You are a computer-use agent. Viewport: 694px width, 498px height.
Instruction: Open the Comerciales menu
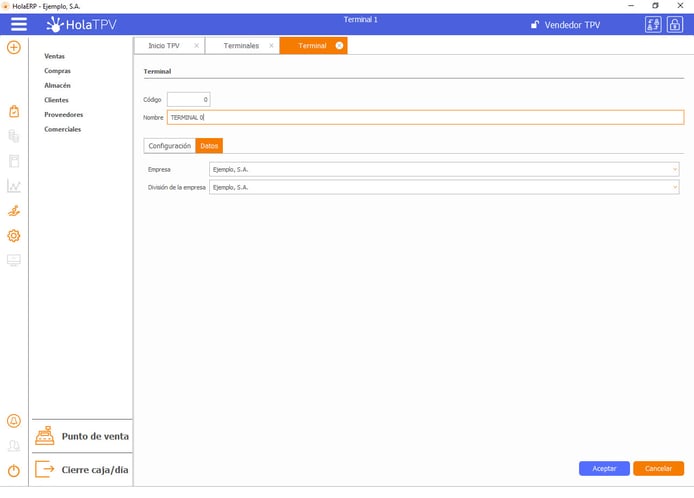tap(62, 129)
